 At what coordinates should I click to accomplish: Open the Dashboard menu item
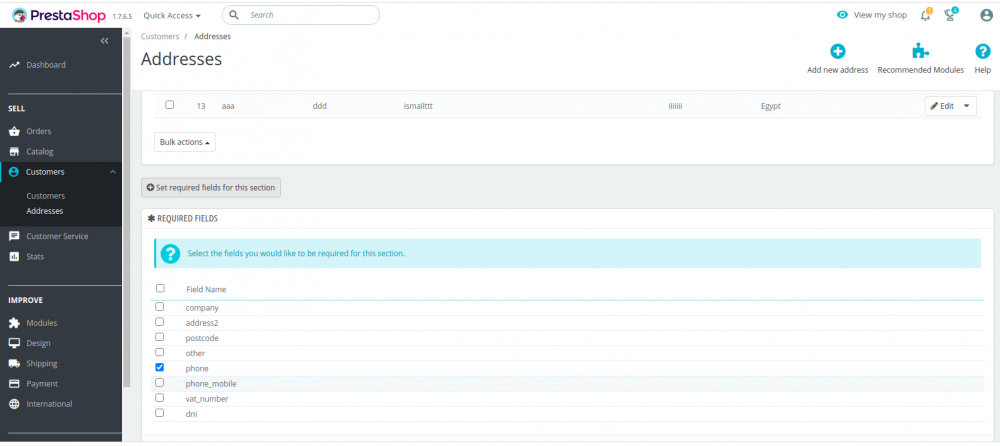pyautogui.click(x=46, y=65)
